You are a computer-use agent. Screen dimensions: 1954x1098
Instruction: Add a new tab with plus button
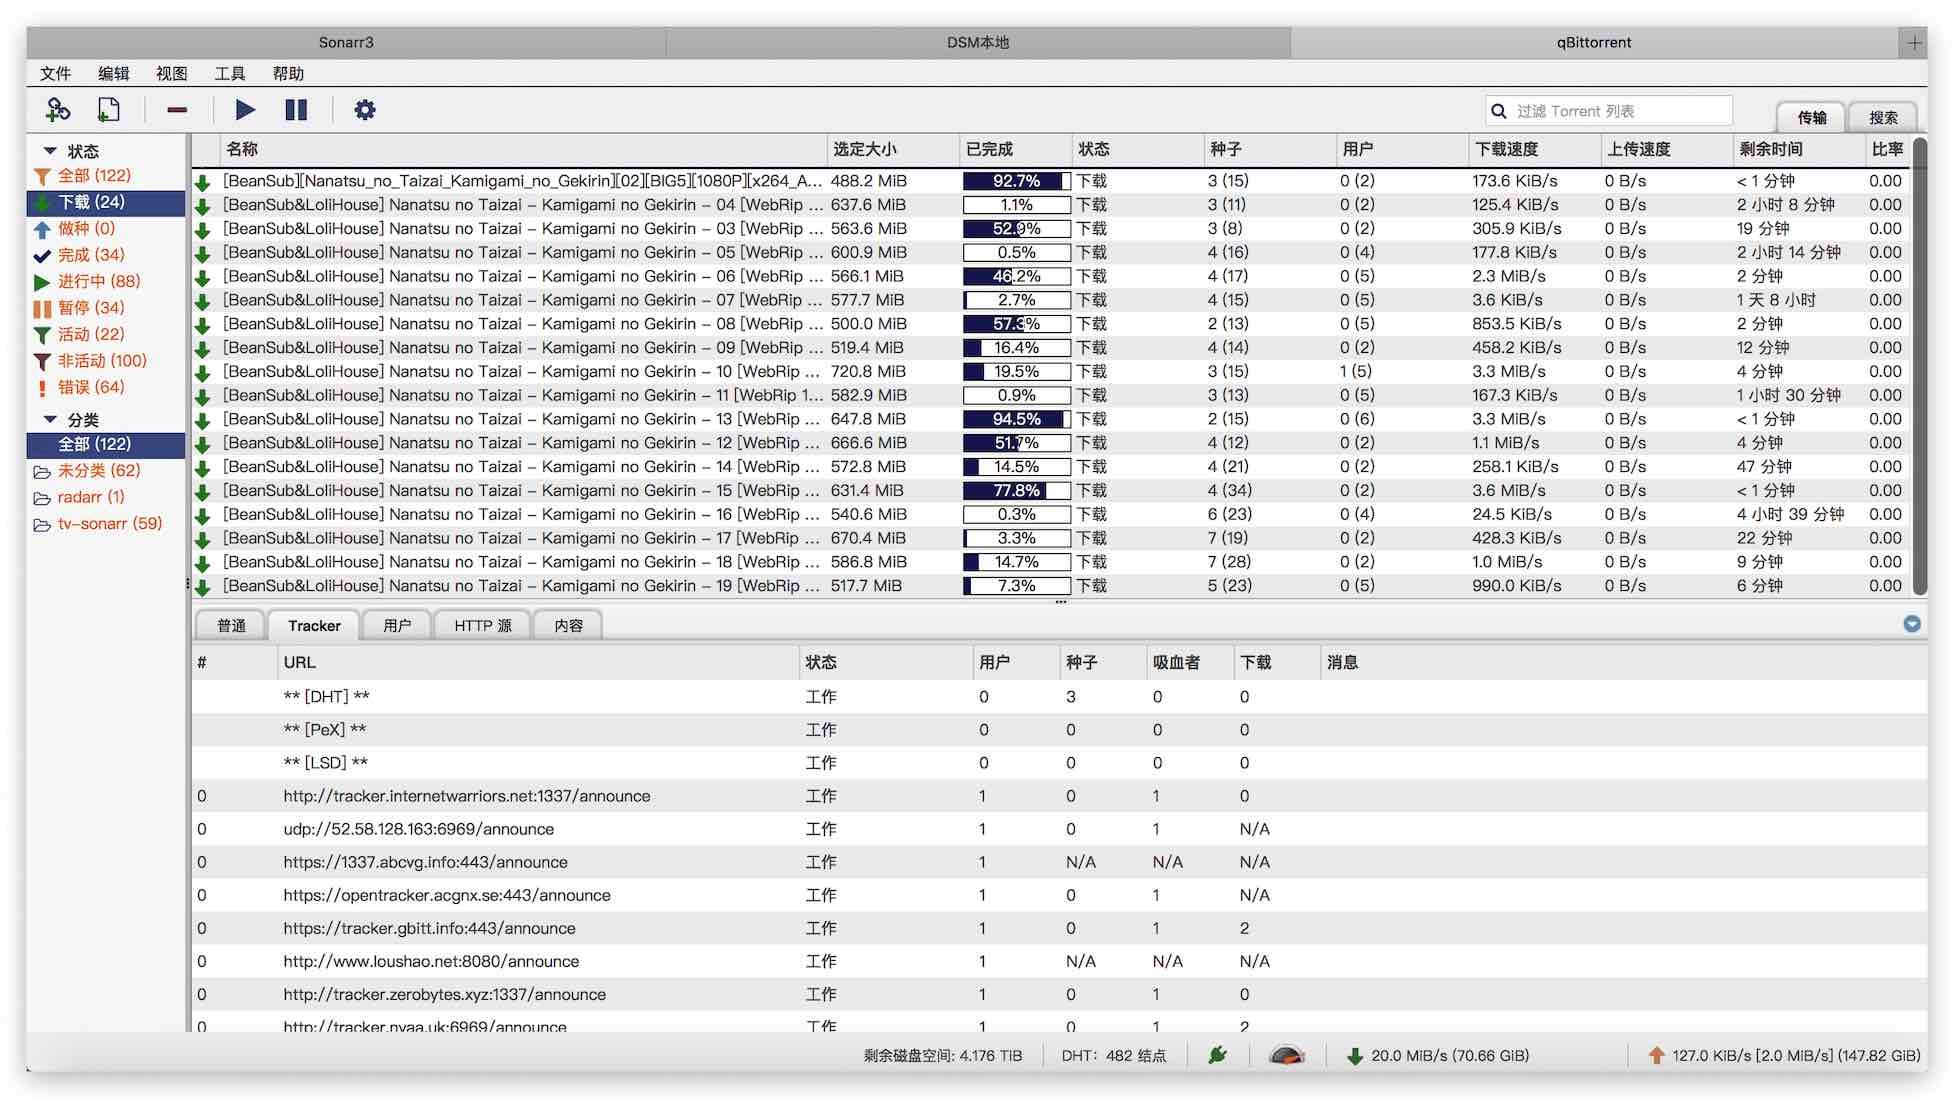pos(1913,42)
